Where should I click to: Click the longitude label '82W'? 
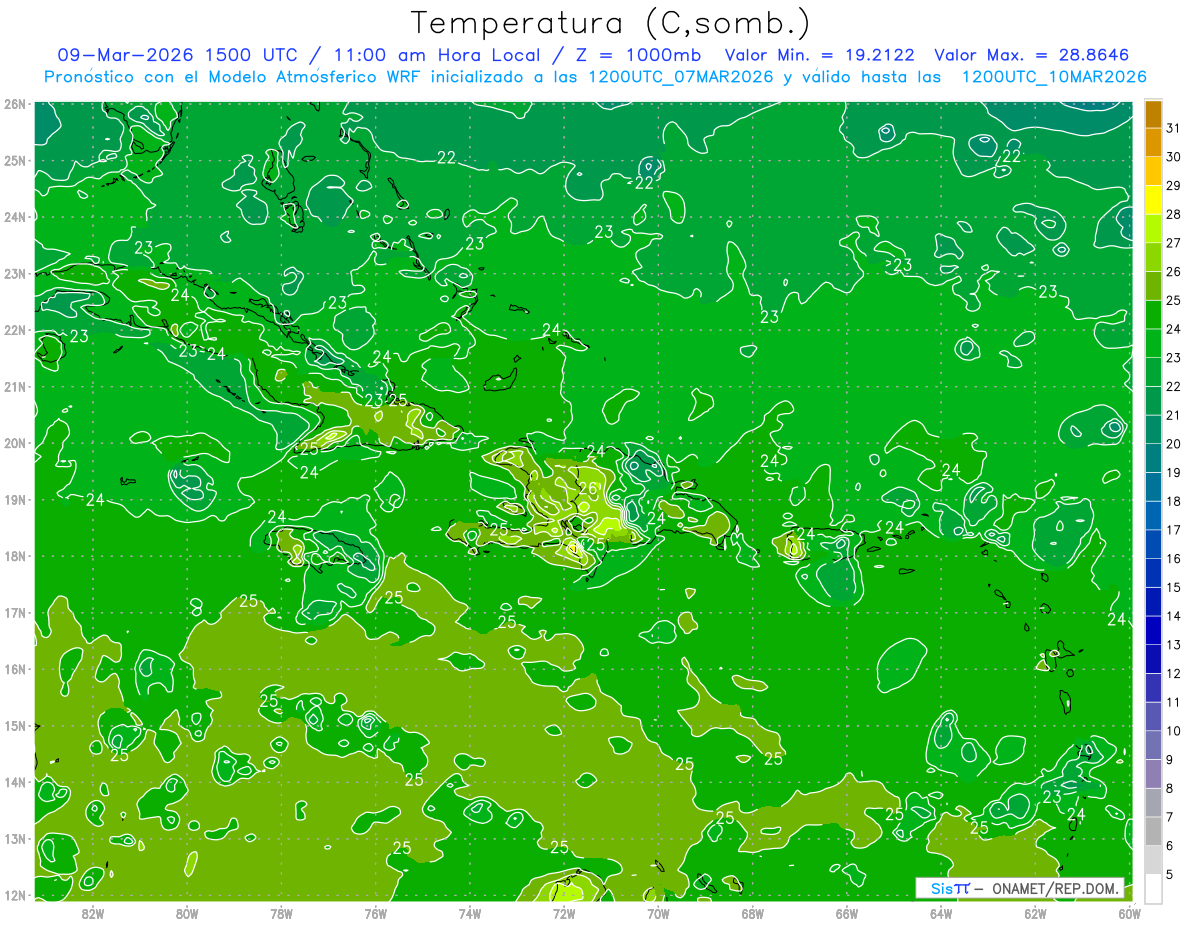(x=93, y=912)
